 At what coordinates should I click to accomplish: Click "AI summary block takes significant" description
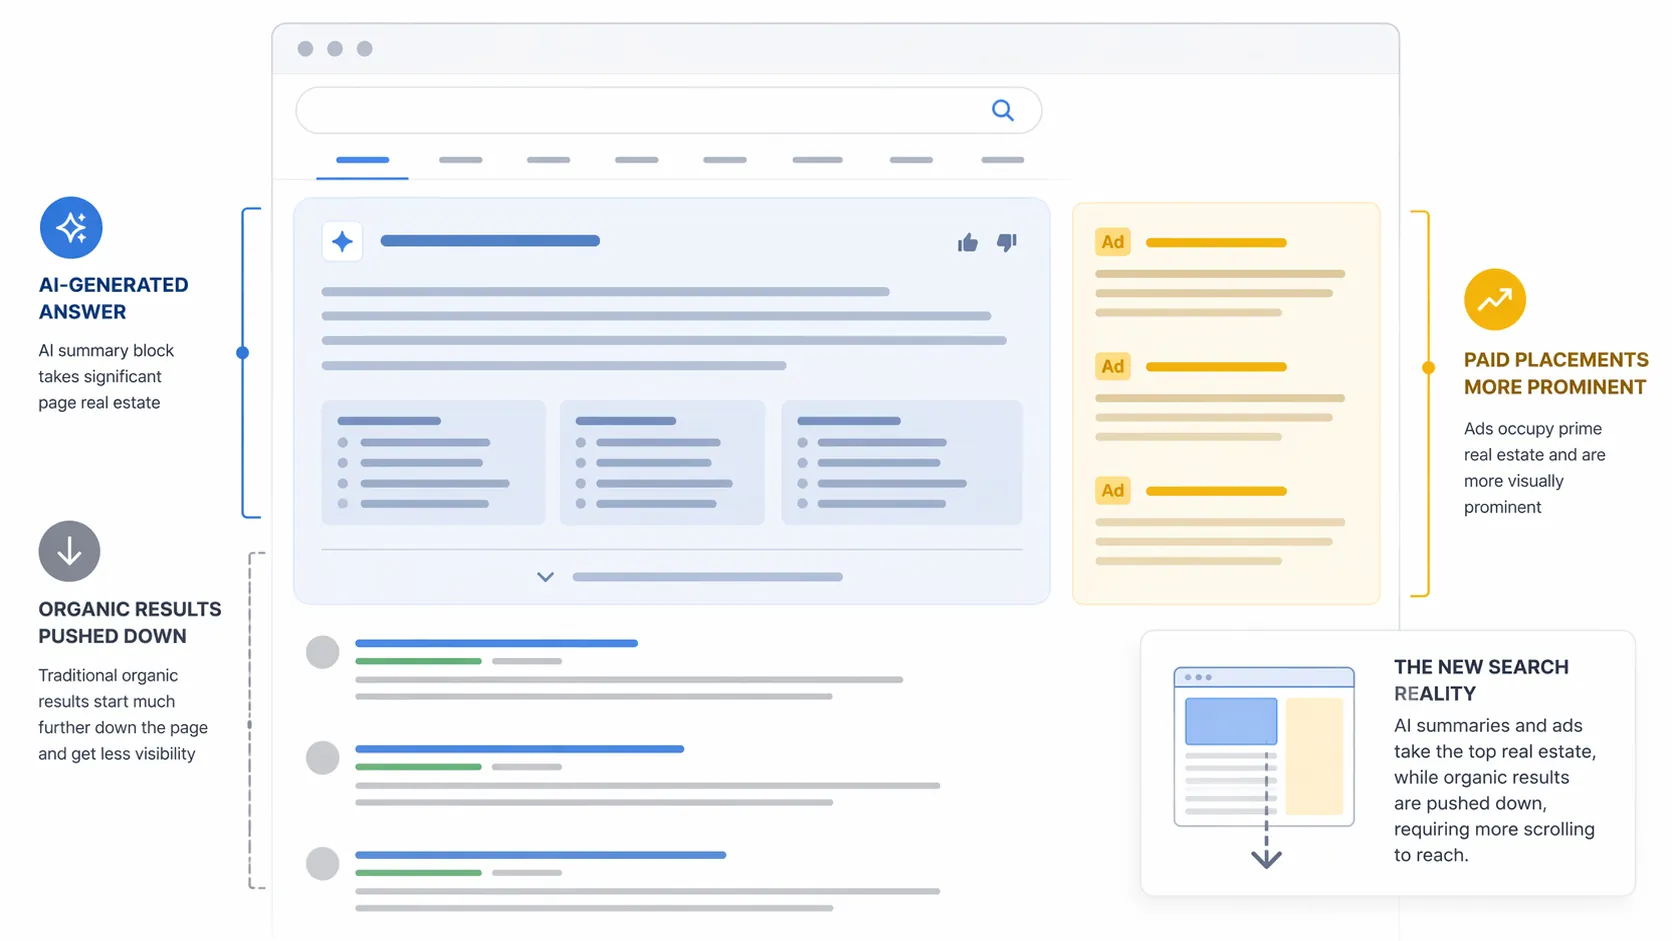[106, 376]
